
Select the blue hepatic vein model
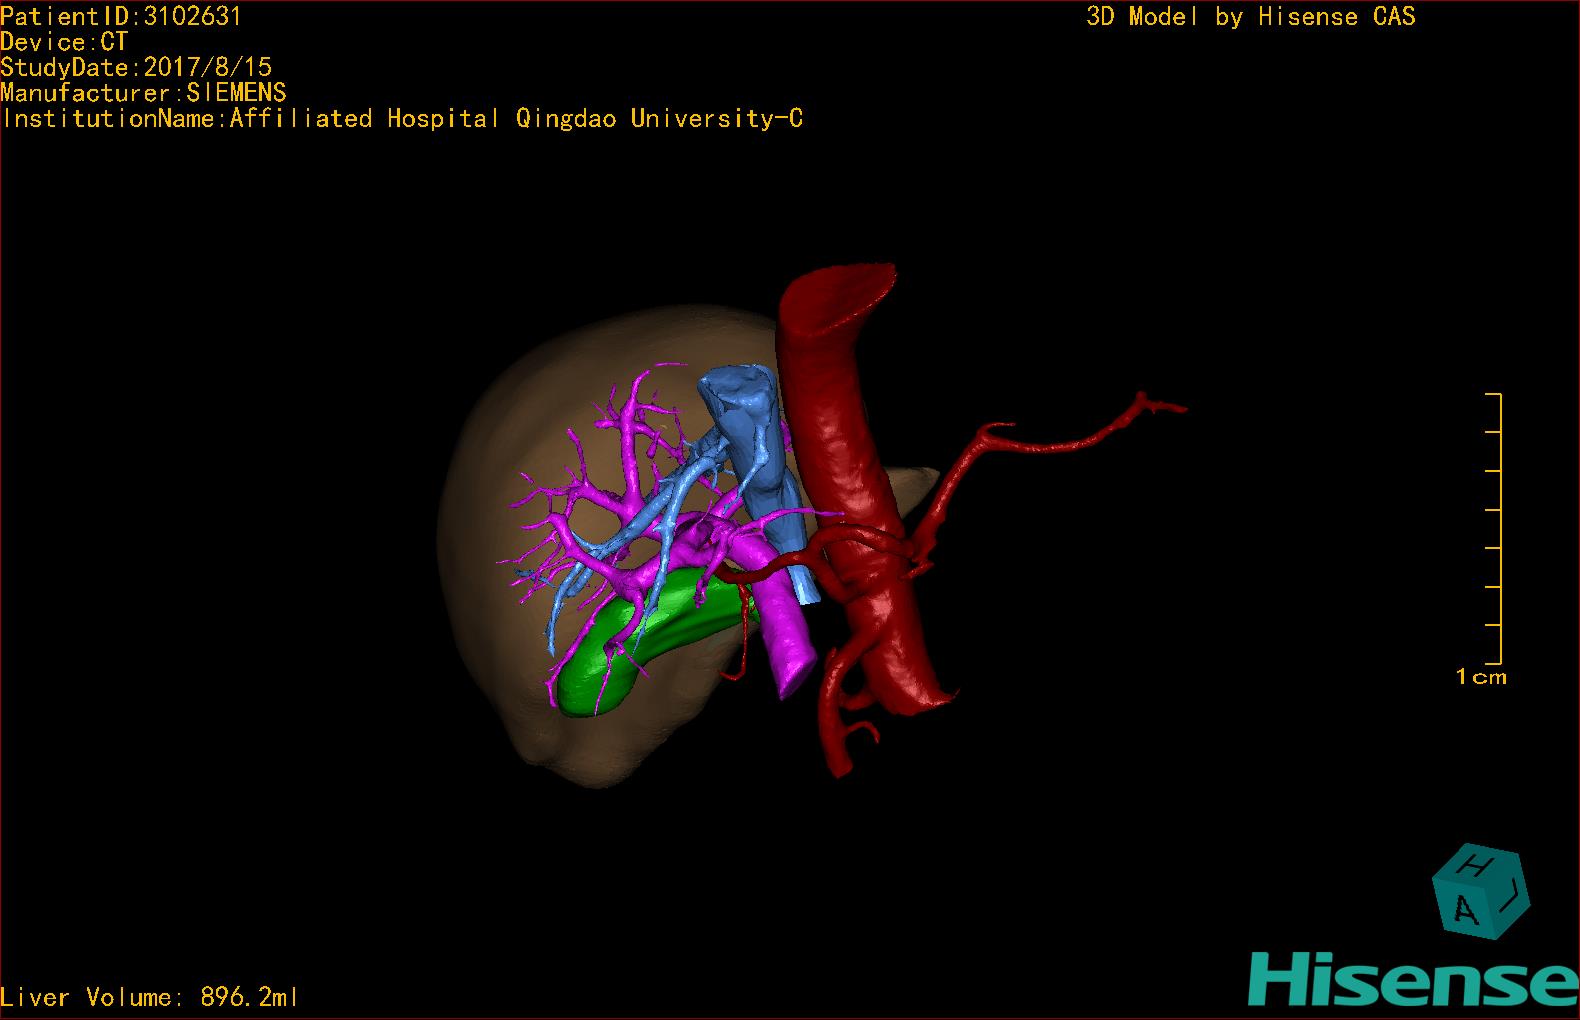(x=748, y=440)
